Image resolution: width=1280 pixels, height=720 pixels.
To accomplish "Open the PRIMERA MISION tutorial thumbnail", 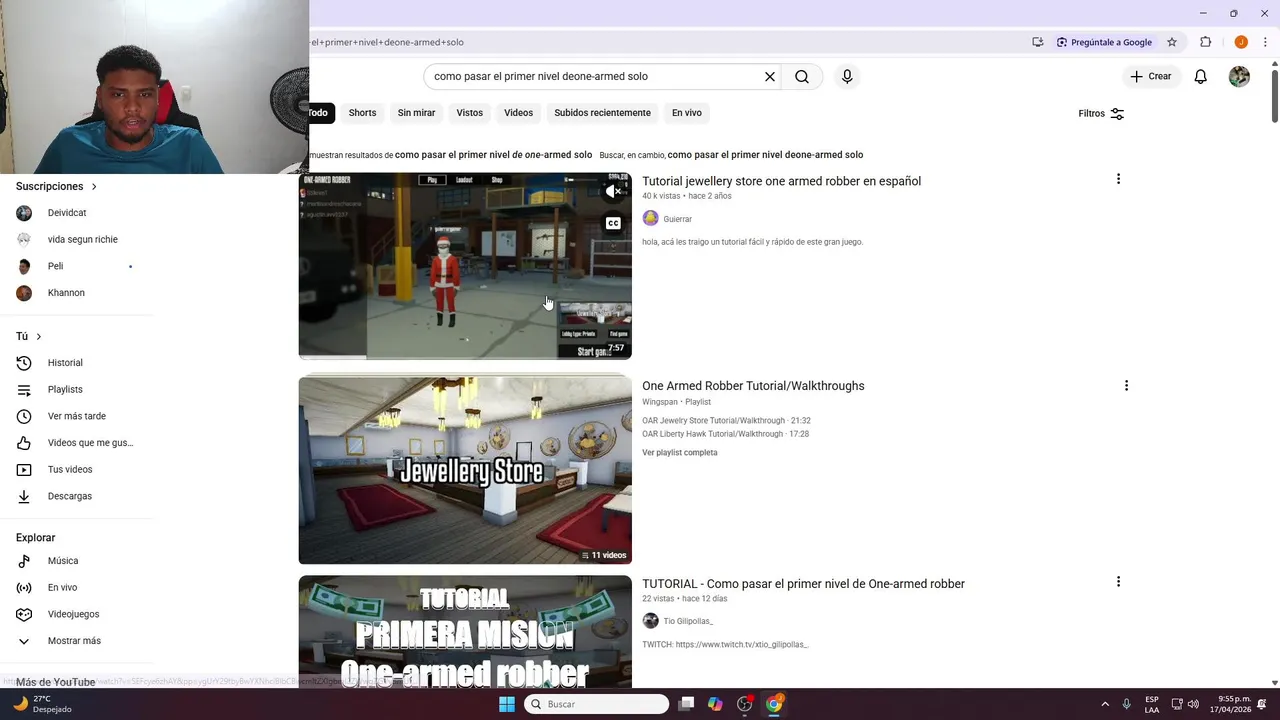I will (x=465, y=631).
